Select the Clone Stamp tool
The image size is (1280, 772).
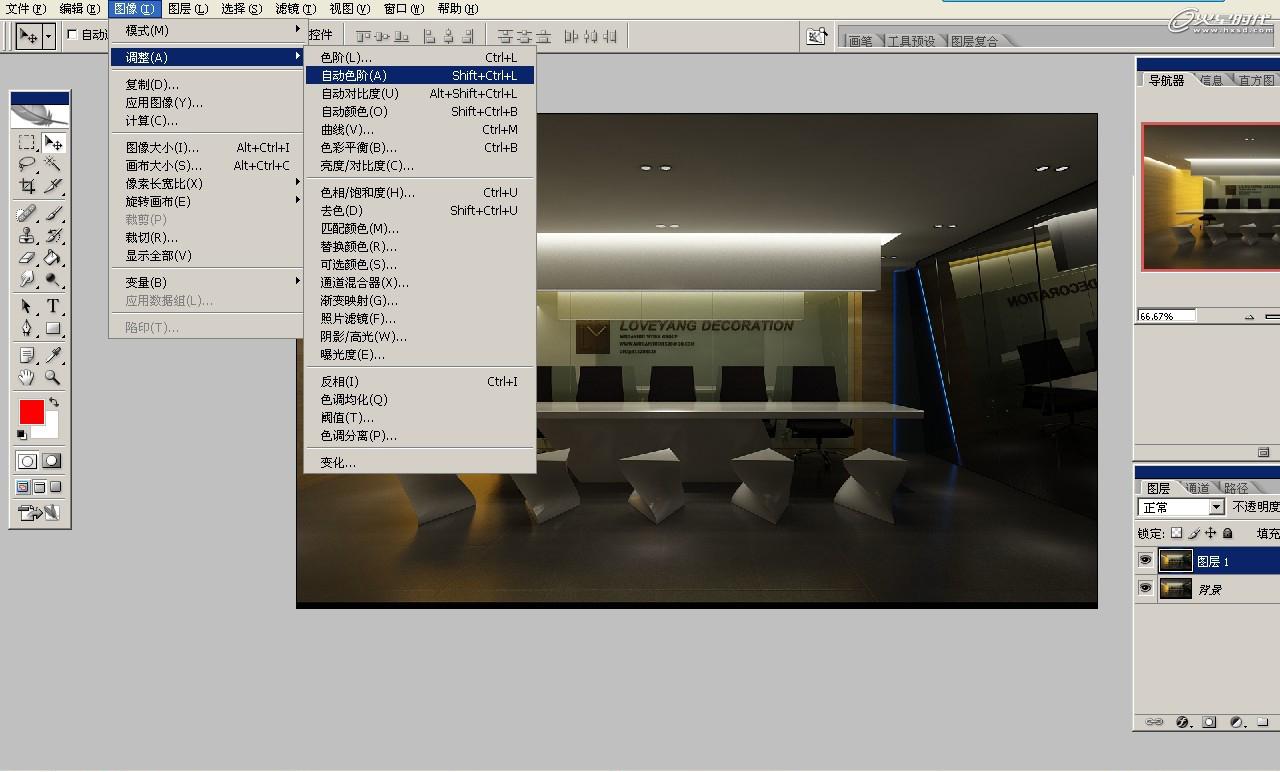coord(27,235)
